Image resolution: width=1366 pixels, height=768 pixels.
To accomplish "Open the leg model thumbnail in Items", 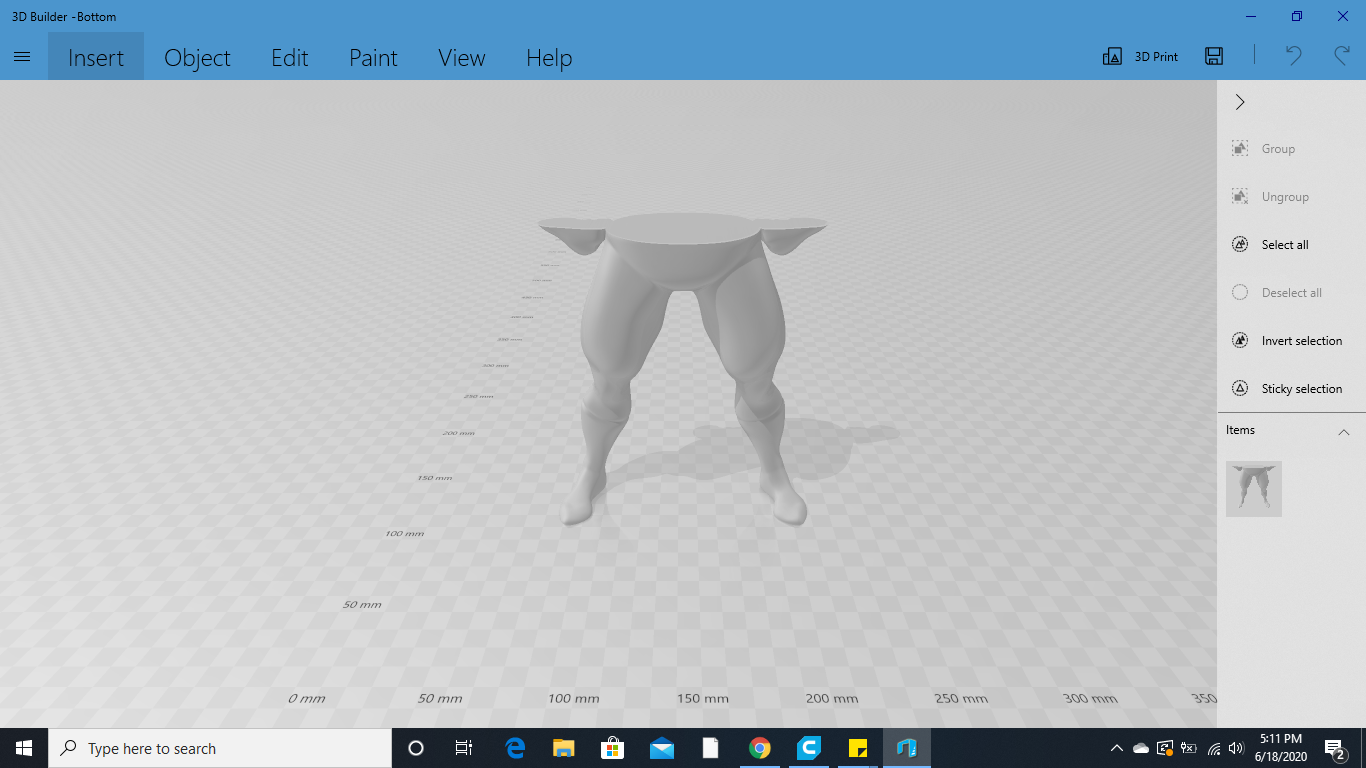I will [1253, 489].
